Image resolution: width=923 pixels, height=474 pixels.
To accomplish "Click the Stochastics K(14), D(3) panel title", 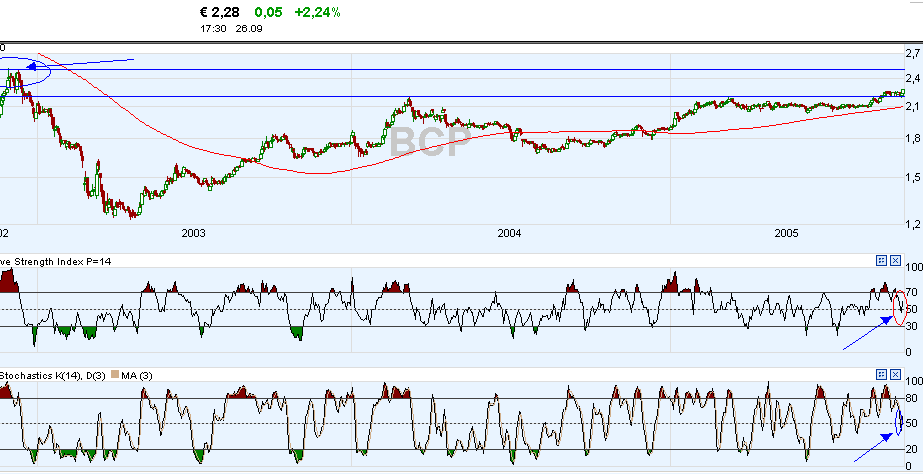I will [x=52, y=375].
